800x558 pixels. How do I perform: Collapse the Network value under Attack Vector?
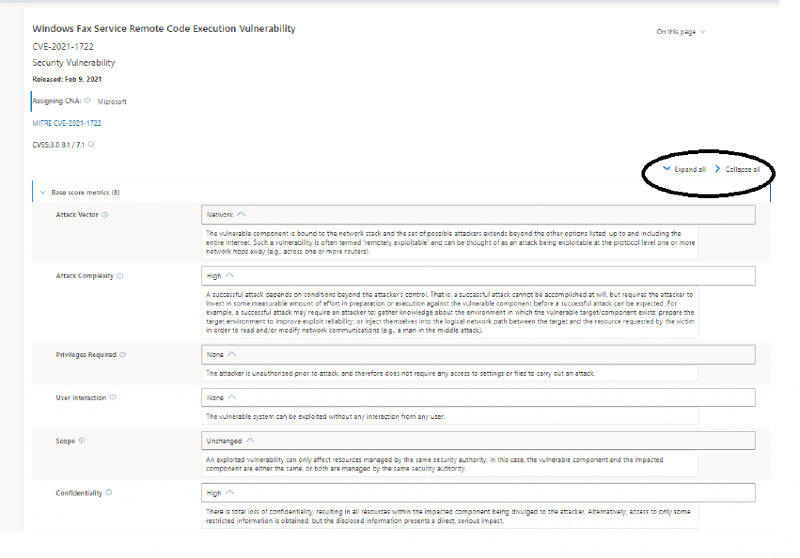click(241, 214)
